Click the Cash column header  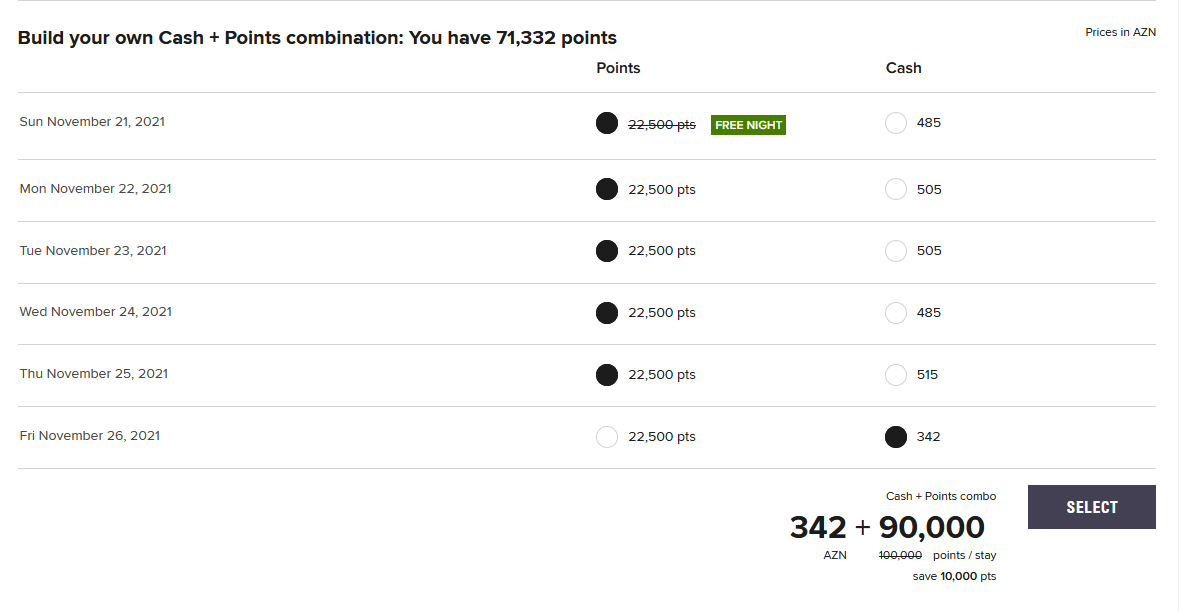pos(904,68)
